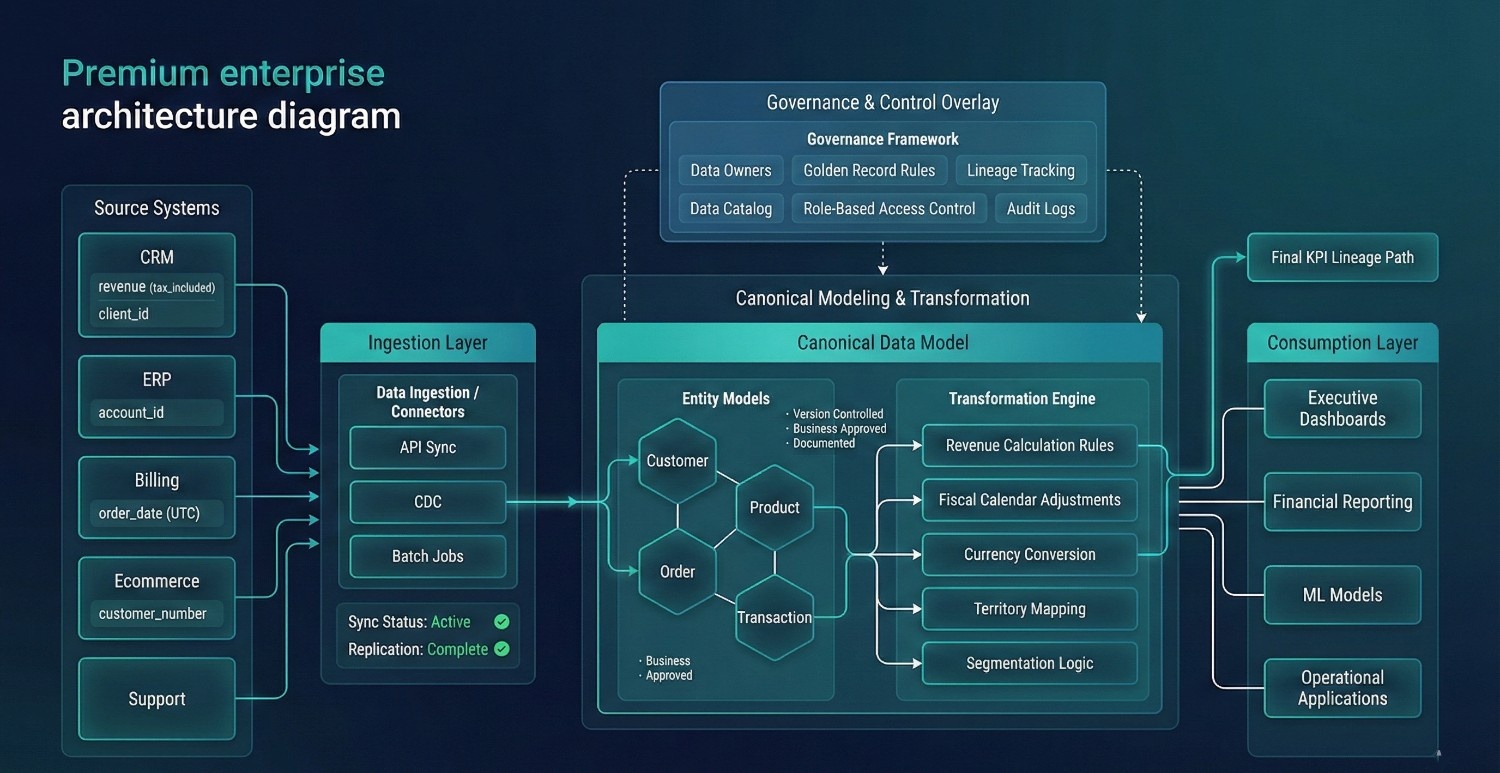Select the Product hexagon node
This screenshot has width=1500, height=773.
coord(774,508)
